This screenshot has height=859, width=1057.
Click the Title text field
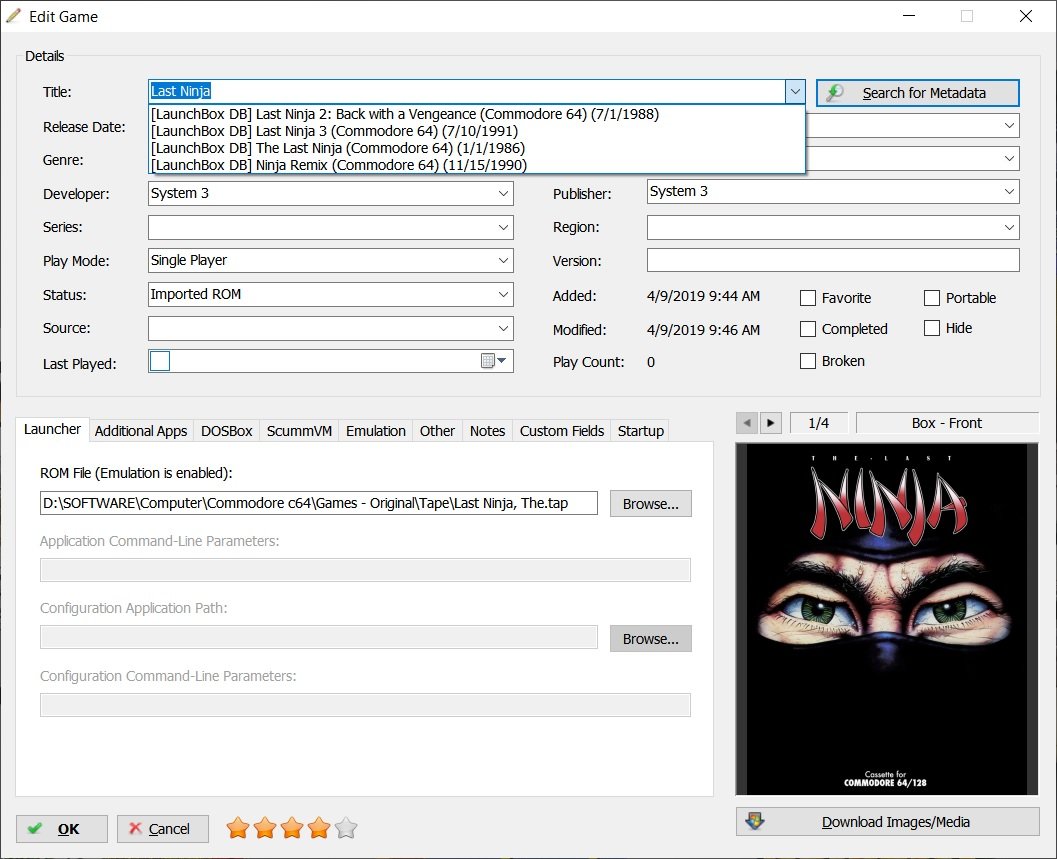[x=466, y=91]
